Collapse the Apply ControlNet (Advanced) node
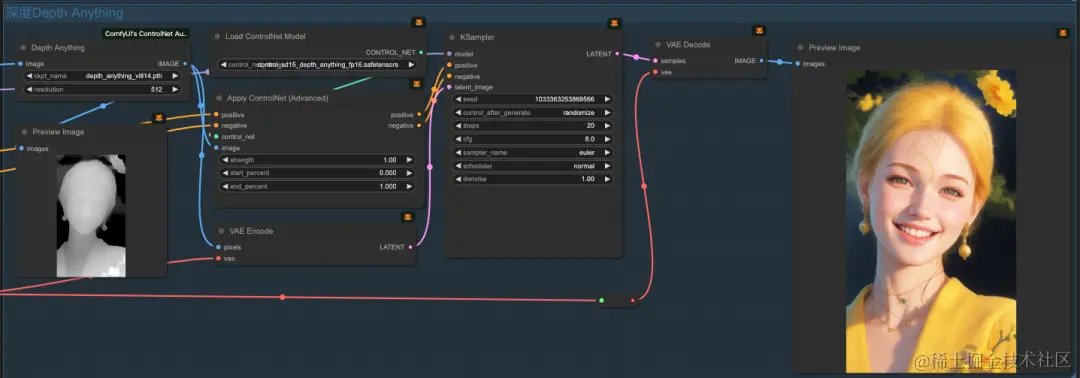Screen dimensions: 1080x378 219,98
